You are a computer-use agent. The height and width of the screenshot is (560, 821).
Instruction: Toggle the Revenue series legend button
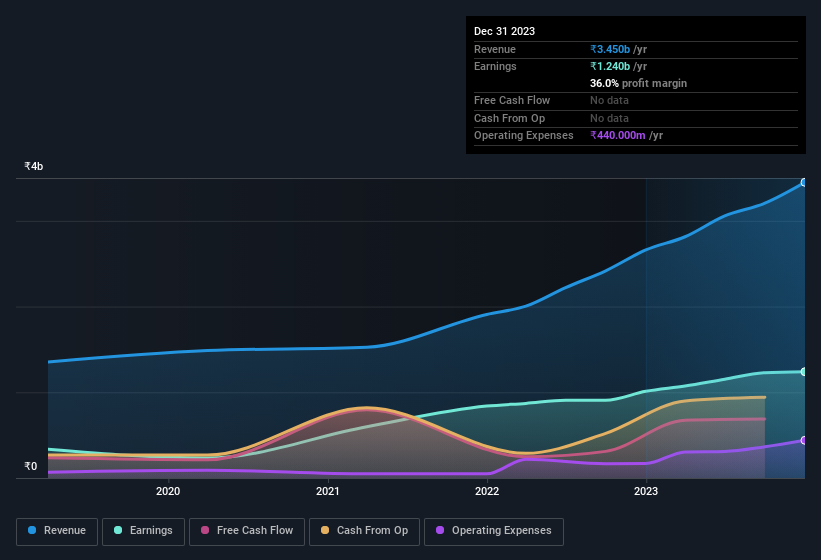(57, 532)
